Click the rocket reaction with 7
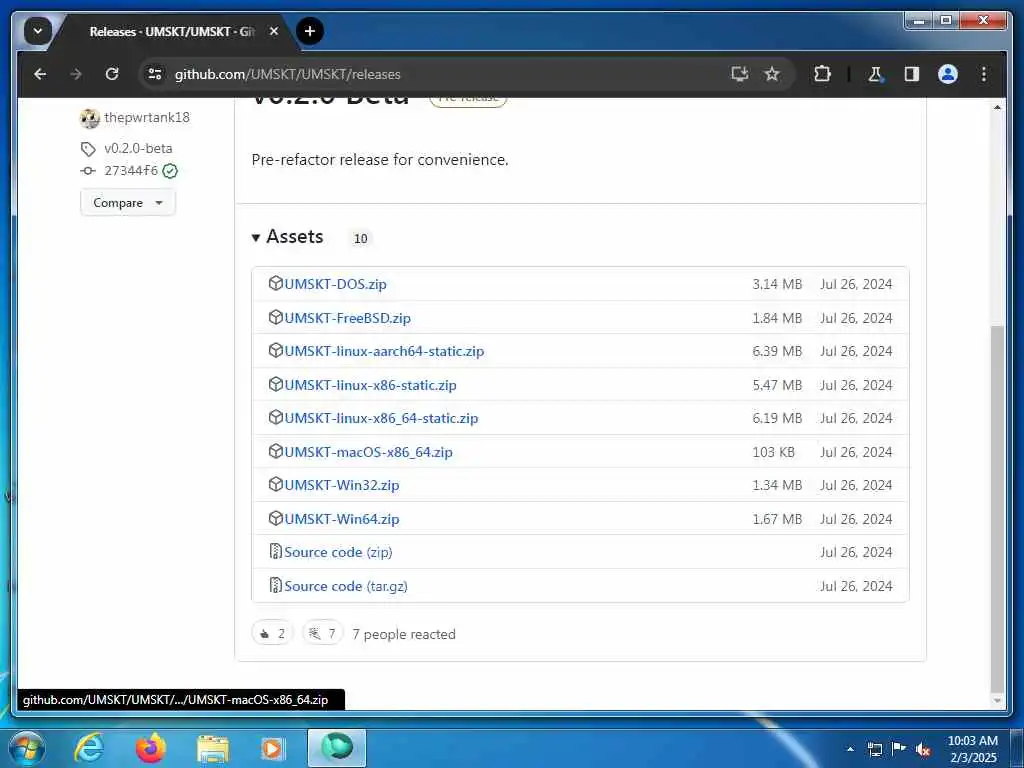 click(323, 633)
